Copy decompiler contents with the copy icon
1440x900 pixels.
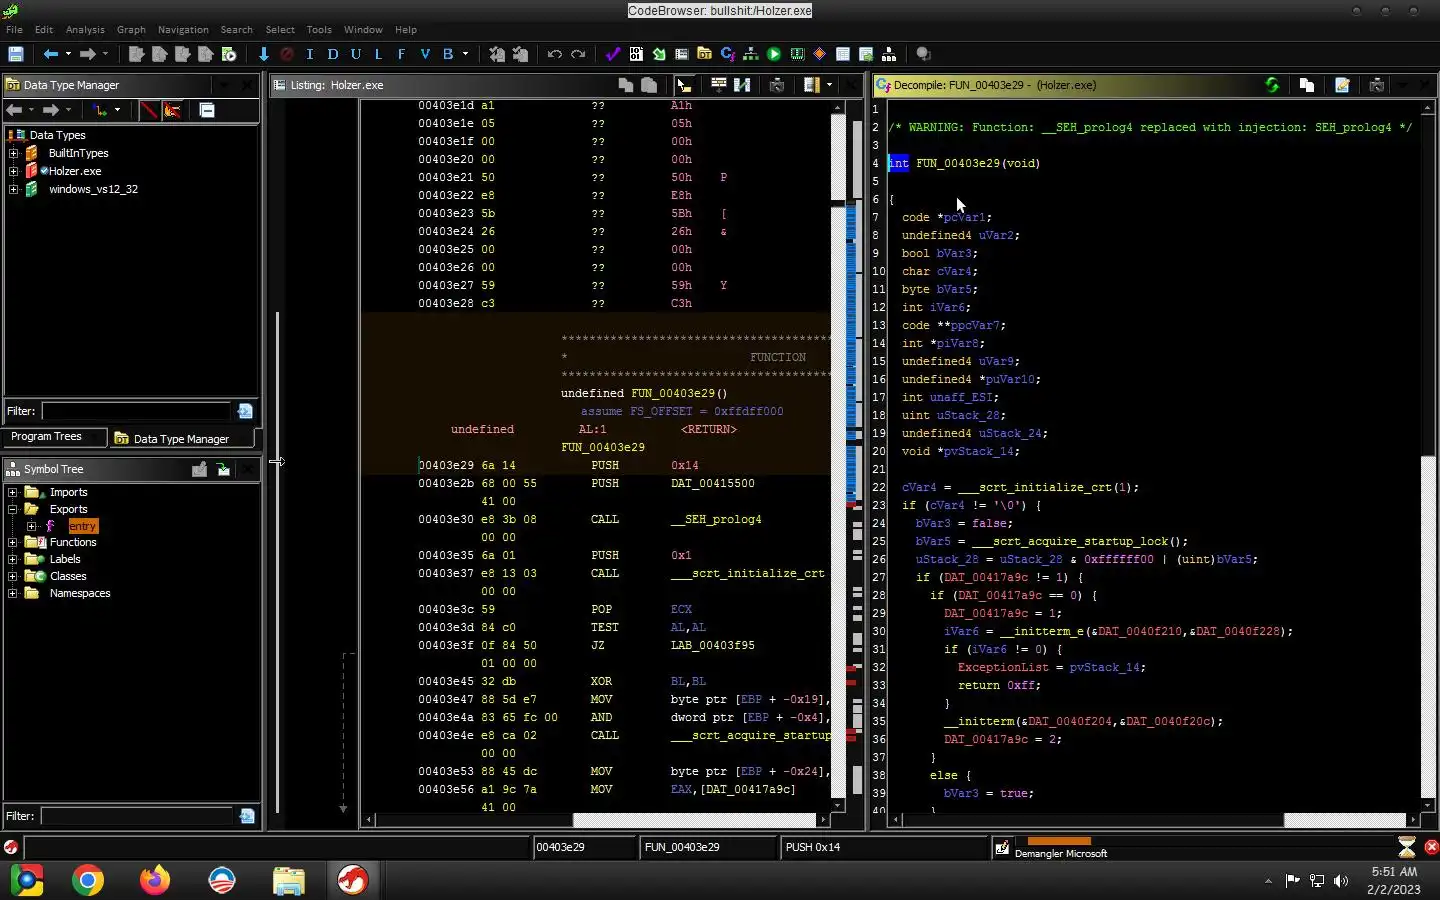pyautogui.click(x=1306, y=85)
